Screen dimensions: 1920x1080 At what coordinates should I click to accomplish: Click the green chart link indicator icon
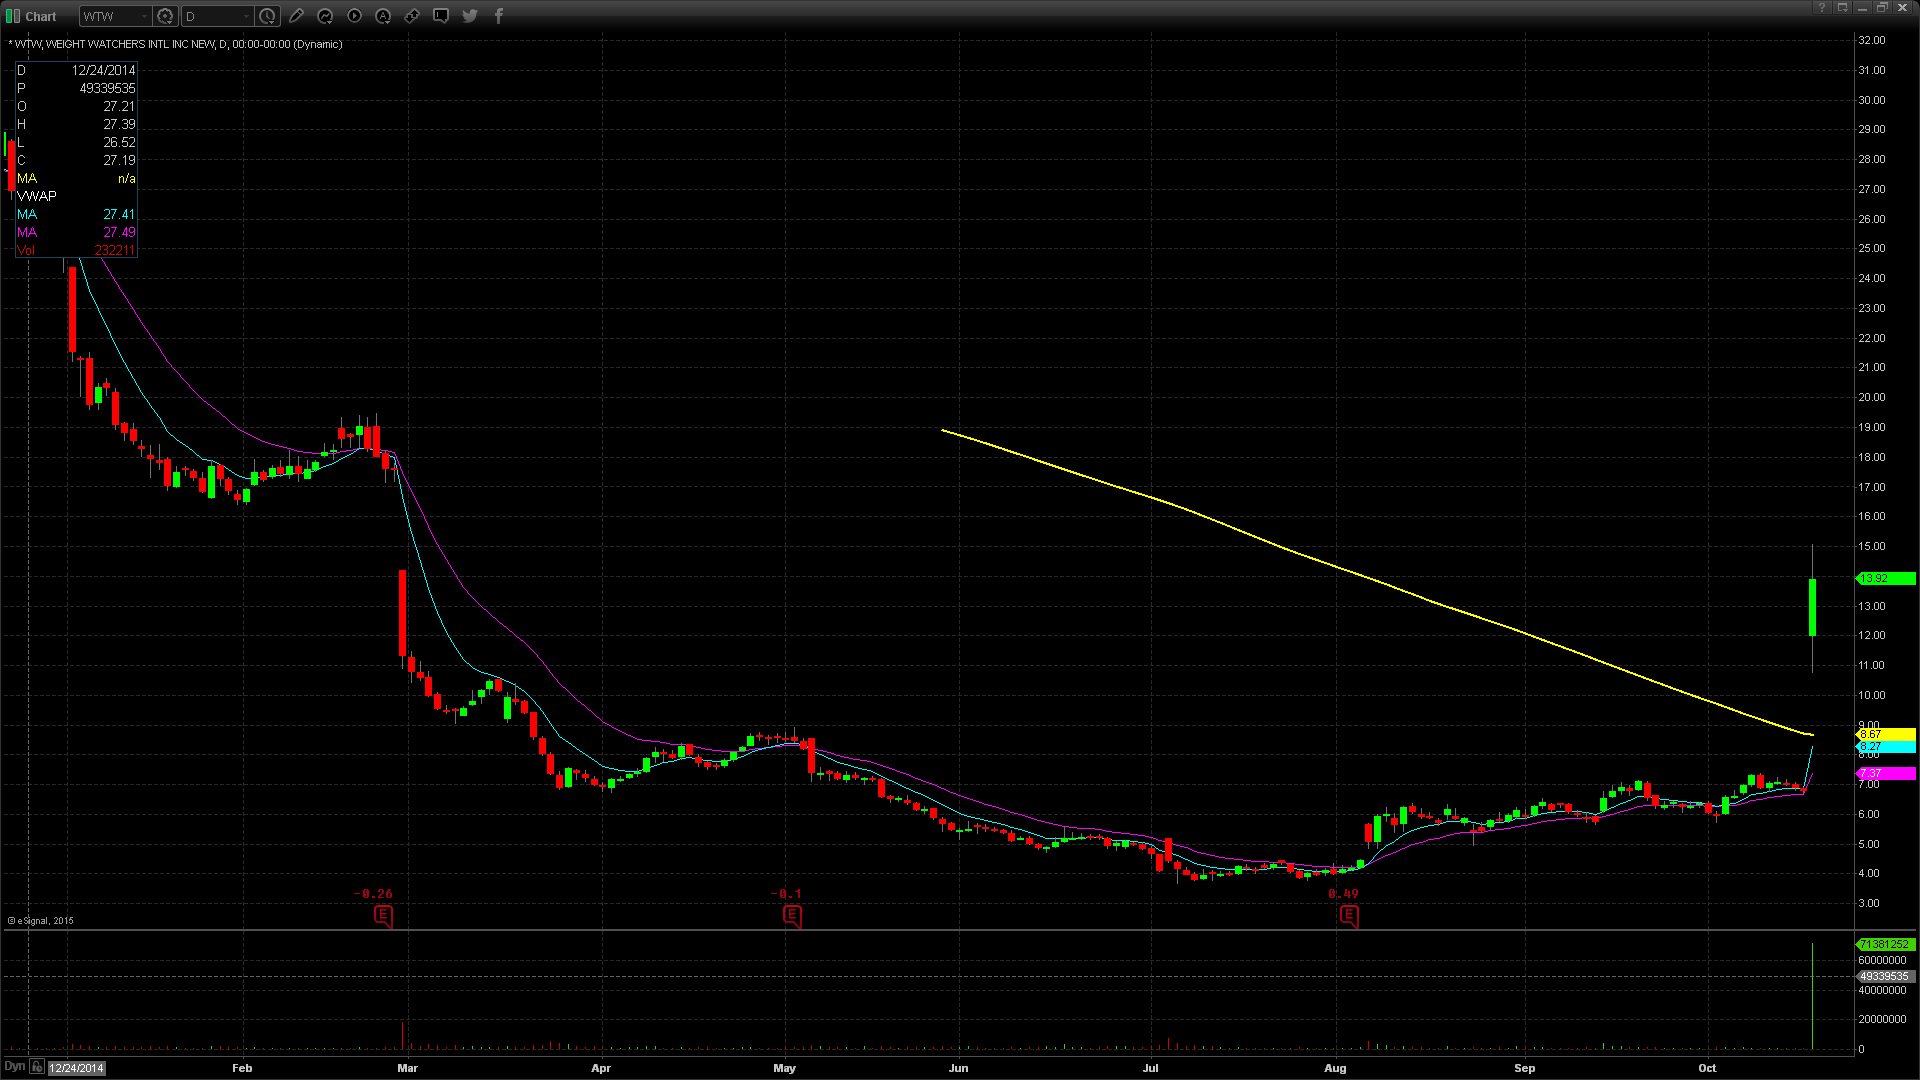[13, 16]
